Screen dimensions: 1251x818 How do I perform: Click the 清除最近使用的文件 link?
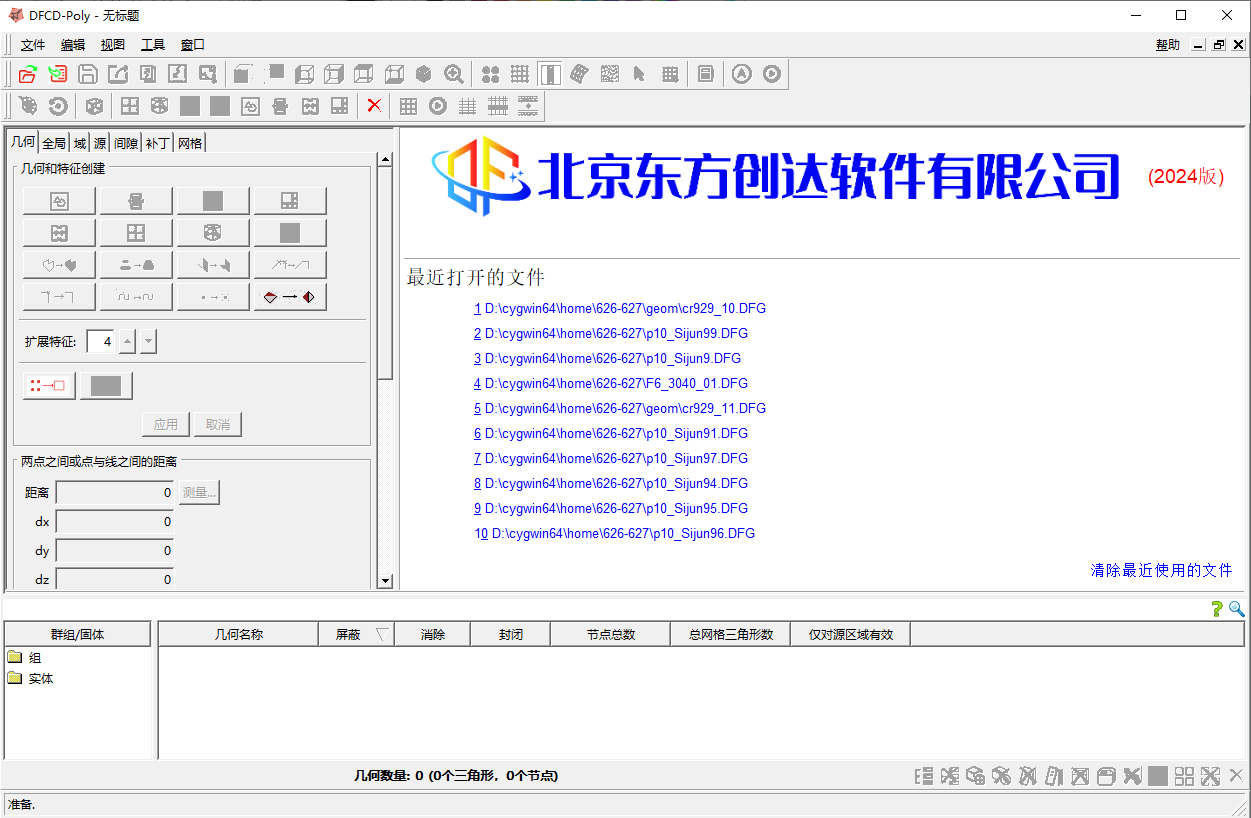[x=1162, y=570]
